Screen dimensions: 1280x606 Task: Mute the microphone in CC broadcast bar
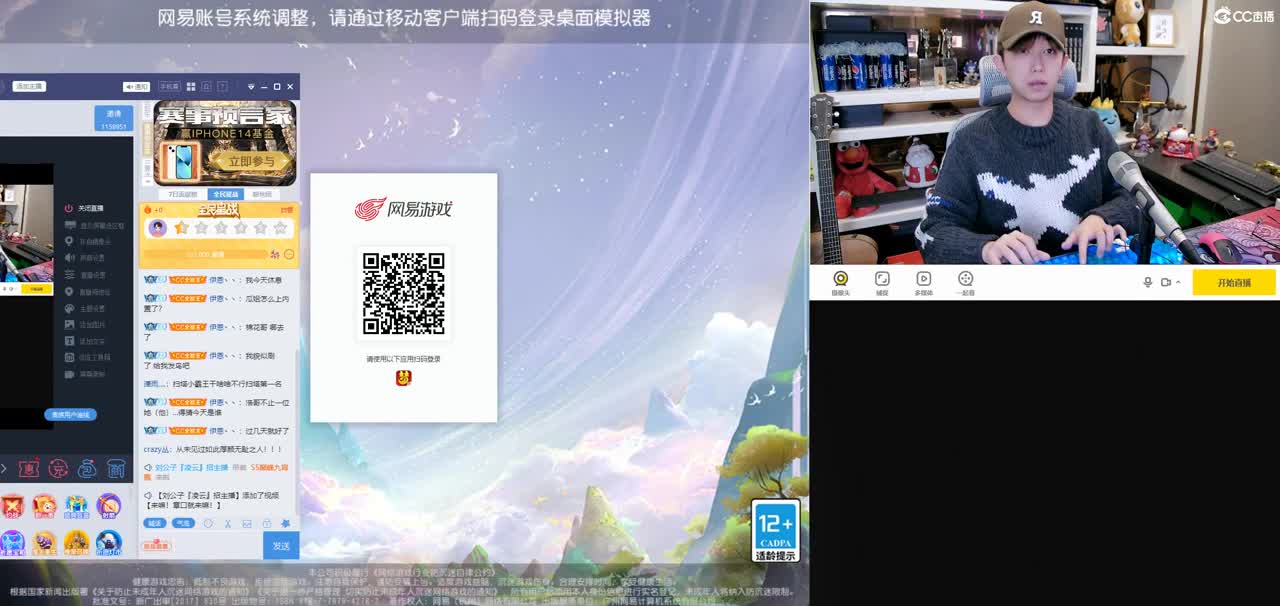(x=1148, y=282)
